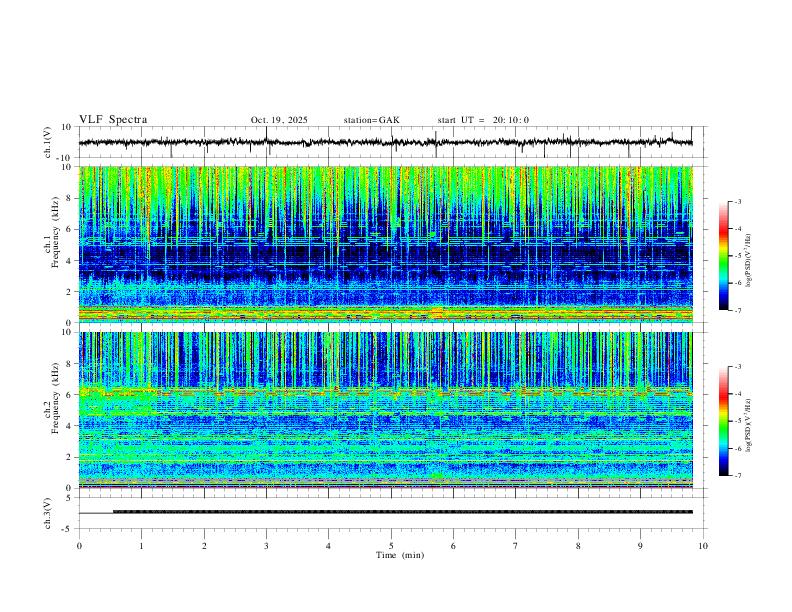Click the "6" kHz tick on the ch.1 spectrogram

tap(69, 229)
